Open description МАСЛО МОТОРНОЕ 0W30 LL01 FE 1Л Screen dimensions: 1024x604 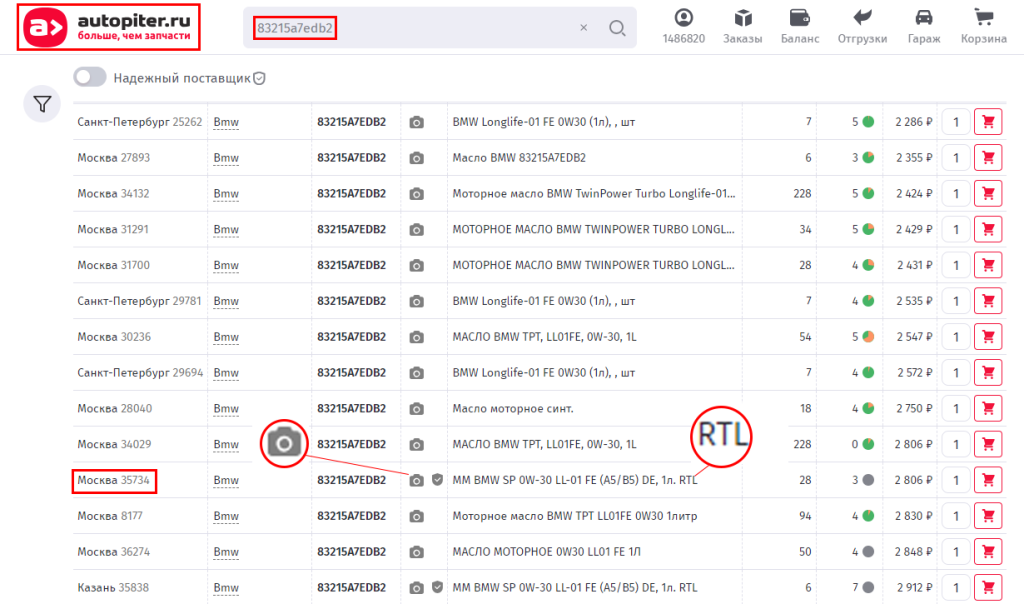click(547, 552)
